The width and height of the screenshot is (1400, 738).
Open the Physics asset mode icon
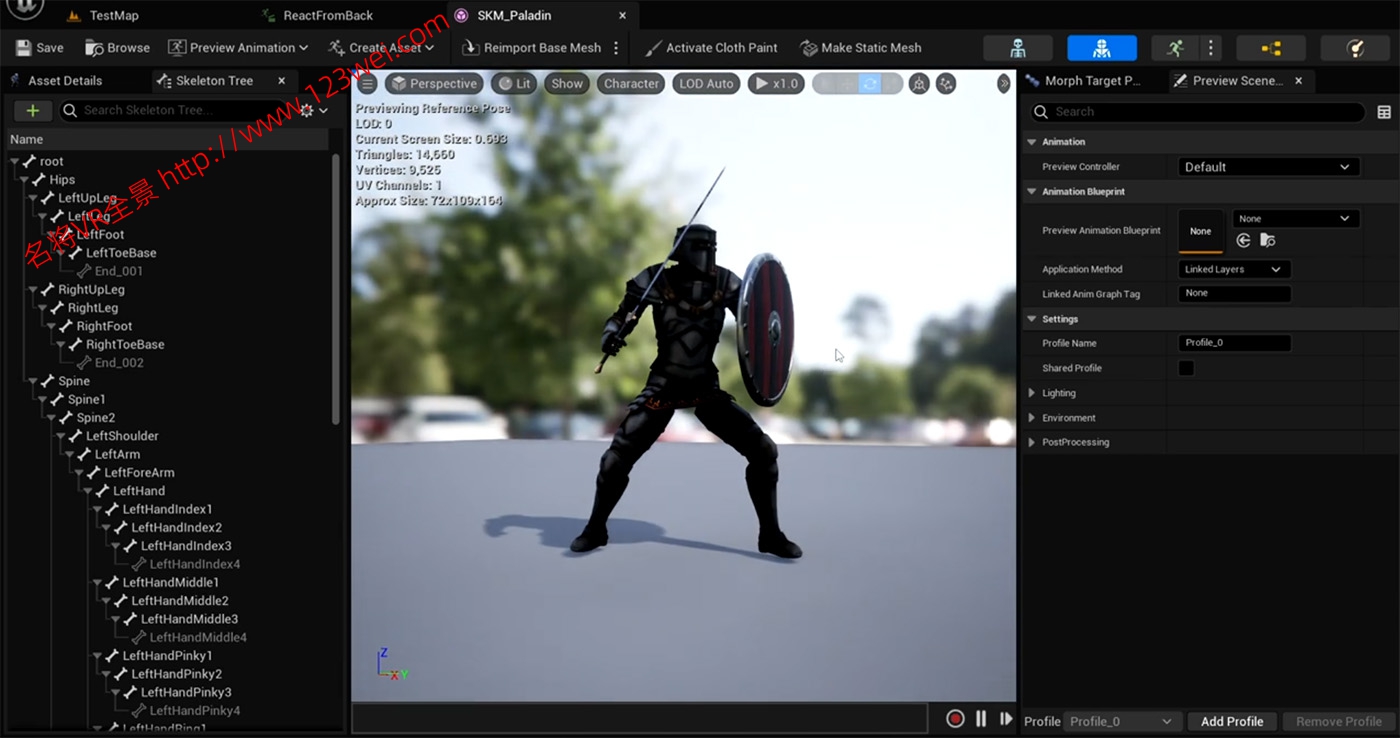point(1355,48)
